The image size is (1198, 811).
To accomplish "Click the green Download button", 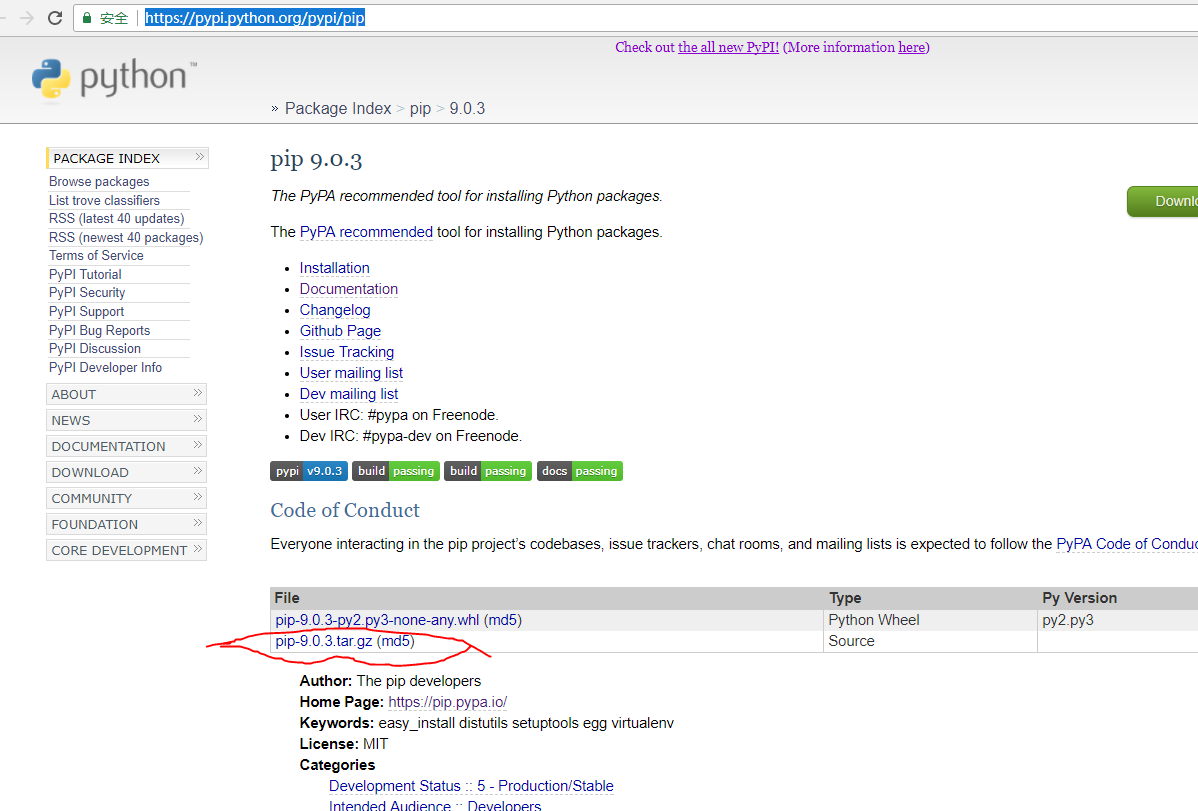I will [1163, 201].
